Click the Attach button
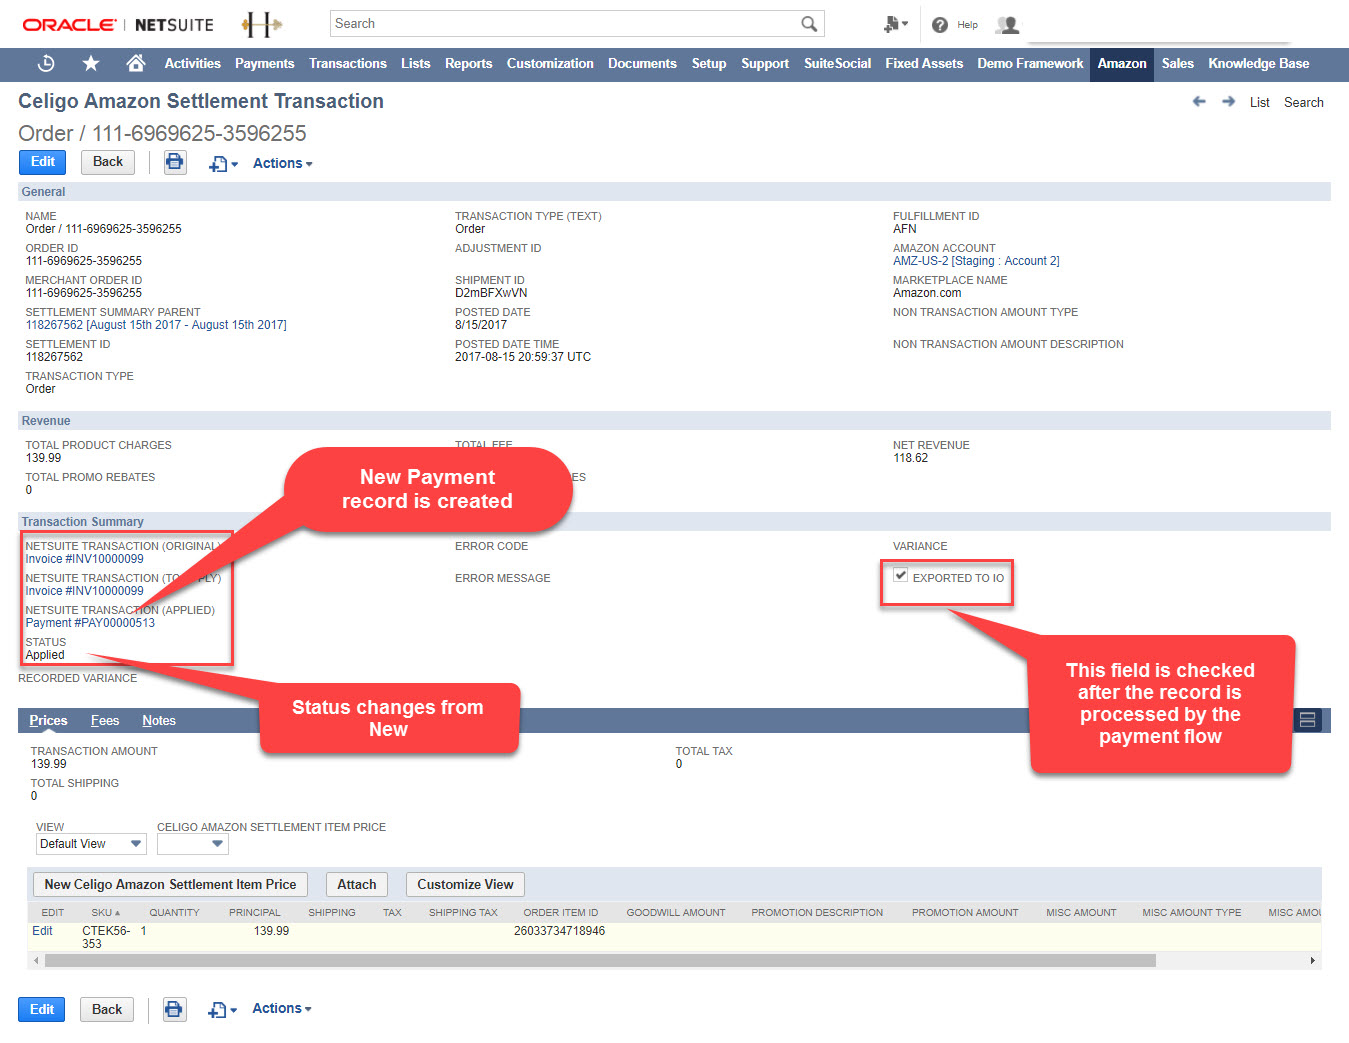The image size is (1349, 1043). [357, 884]
